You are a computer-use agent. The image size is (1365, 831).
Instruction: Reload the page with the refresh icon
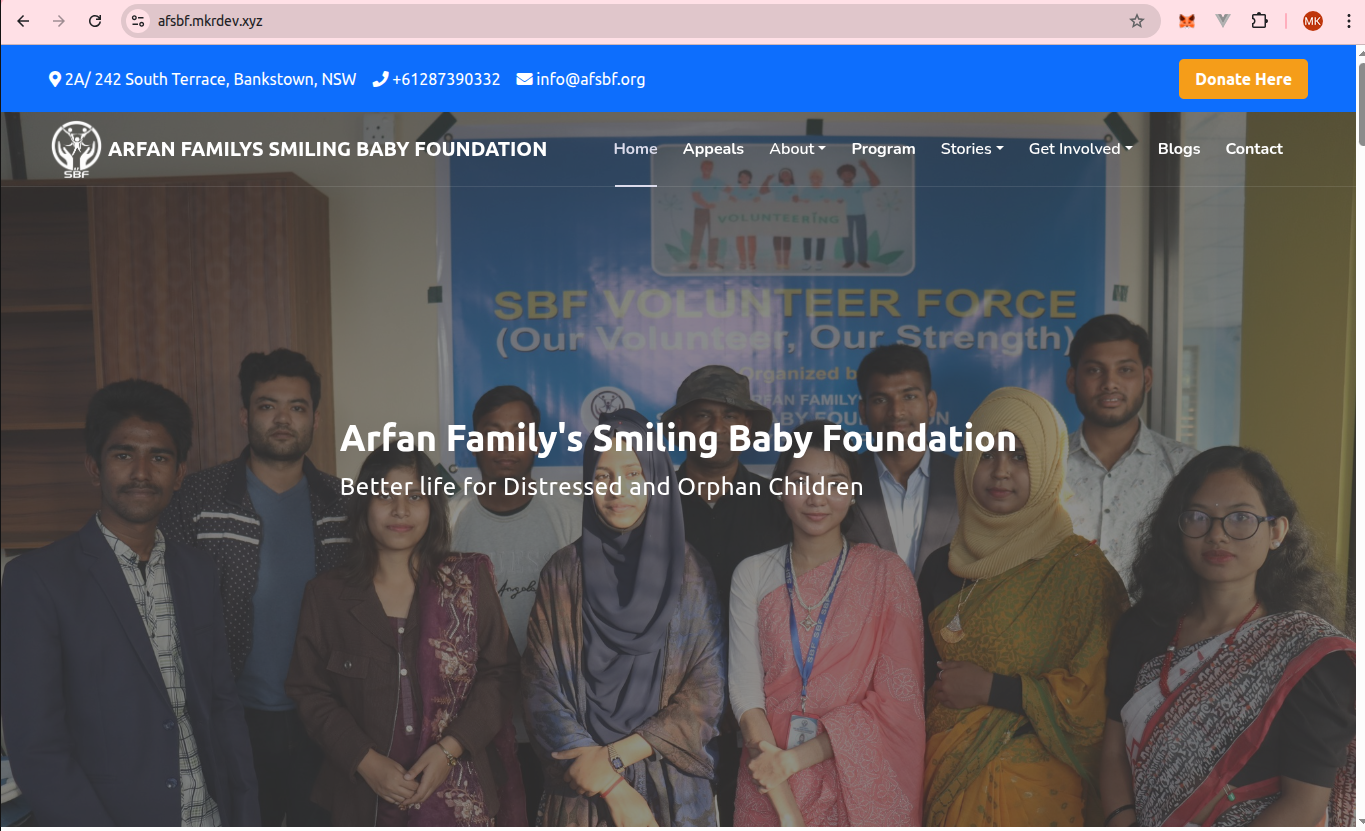[x=95, y=21]
